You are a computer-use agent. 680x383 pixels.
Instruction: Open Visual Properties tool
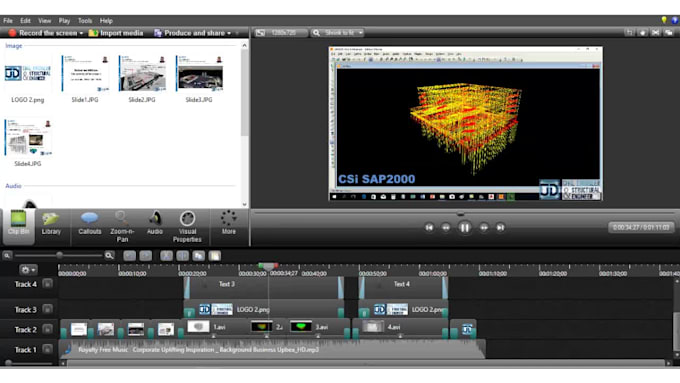187,226
